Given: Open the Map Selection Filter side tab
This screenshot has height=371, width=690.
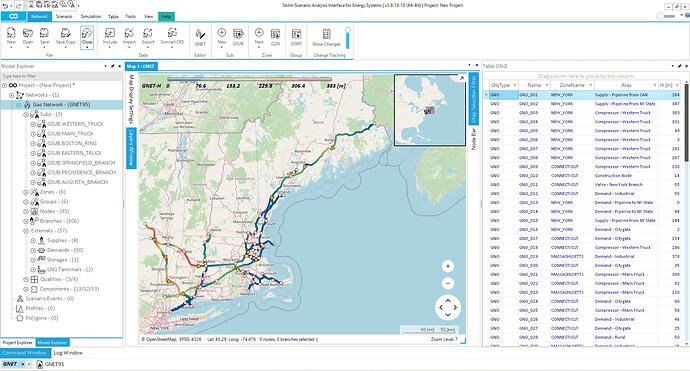Looking at the screenshot, I should (x=473, y=99).
